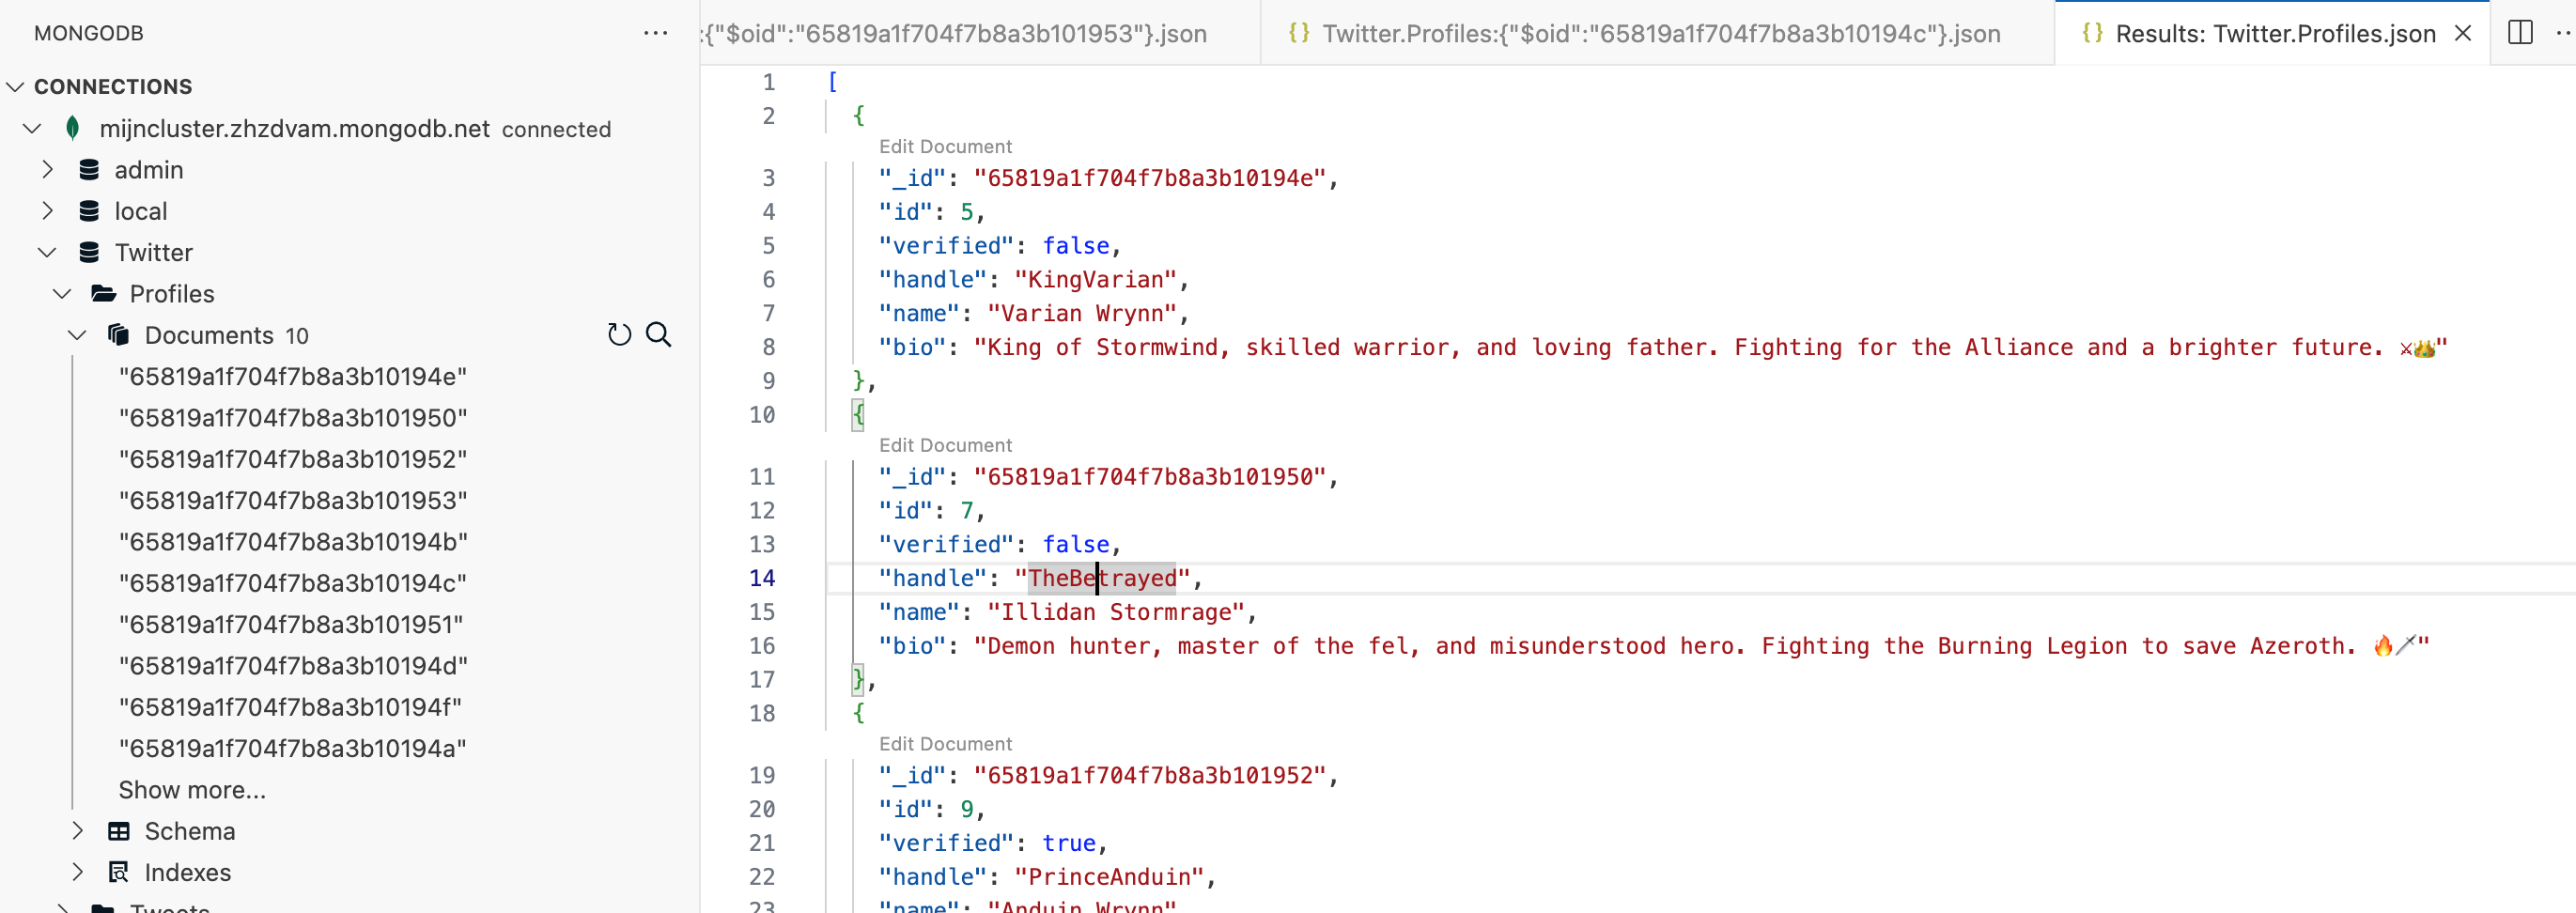Collapse the mijncluster connection node
2576x913 pixels.
(x=32, y=128)
